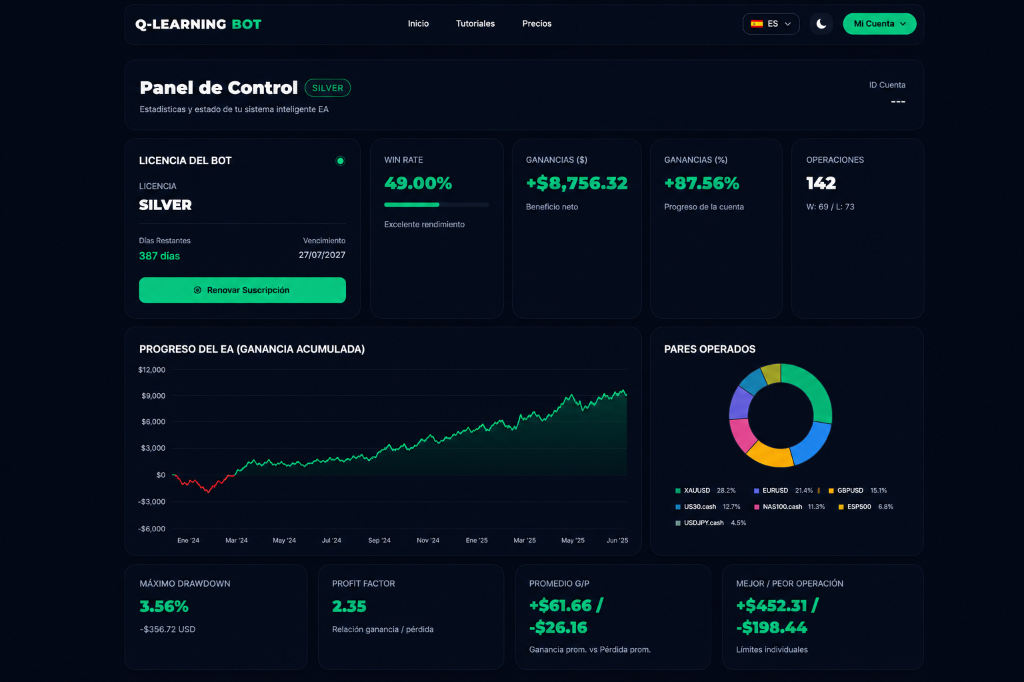Click the NAS100.cash legend entry
This screenshot has height=682, width=1024.
pos(790,507)
